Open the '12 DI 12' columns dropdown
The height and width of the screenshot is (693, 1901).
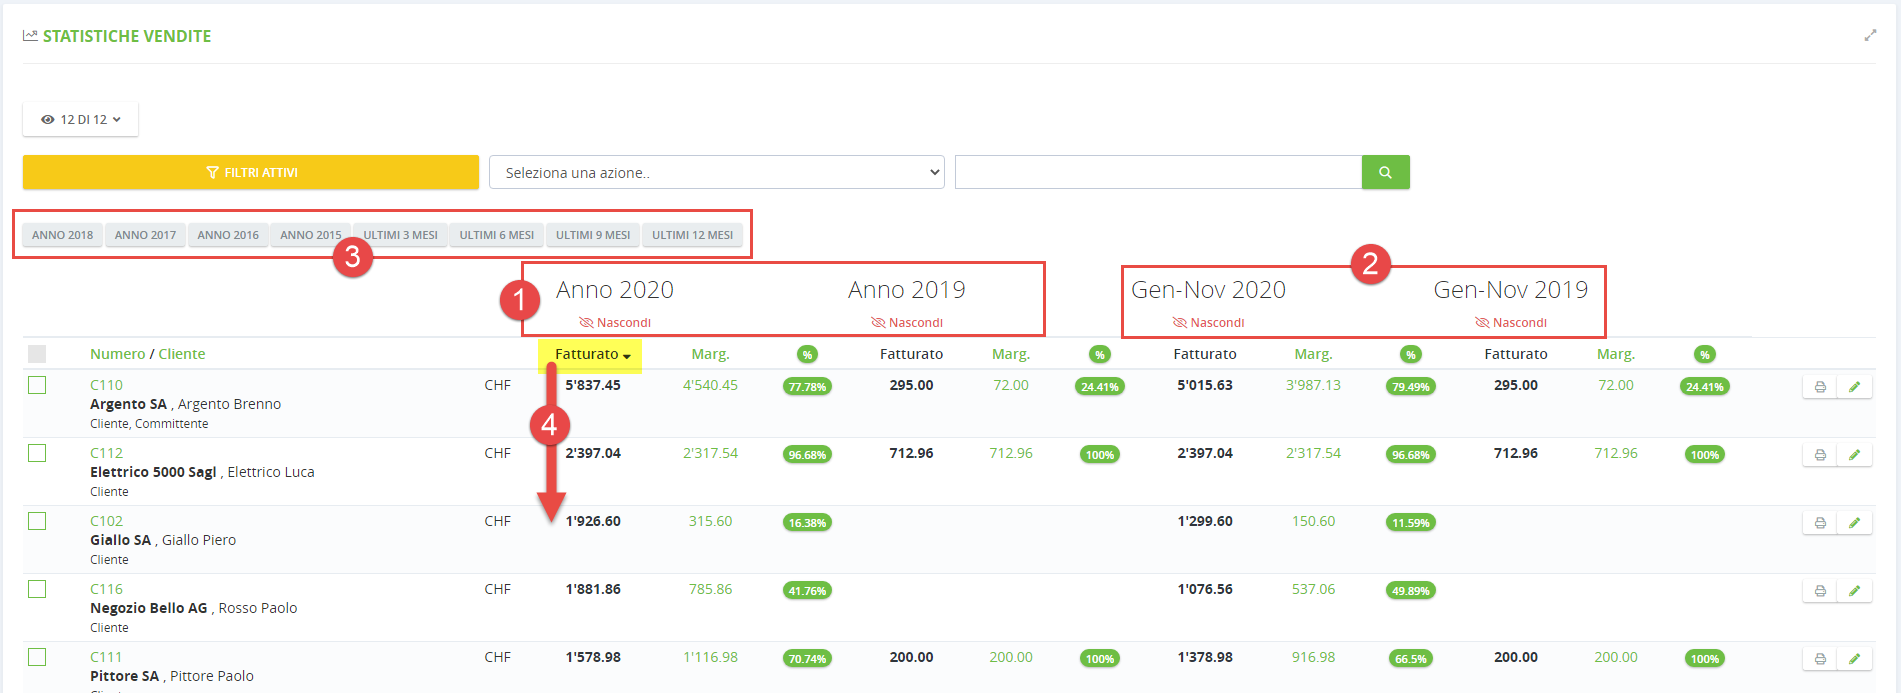[x=80, y=119]
